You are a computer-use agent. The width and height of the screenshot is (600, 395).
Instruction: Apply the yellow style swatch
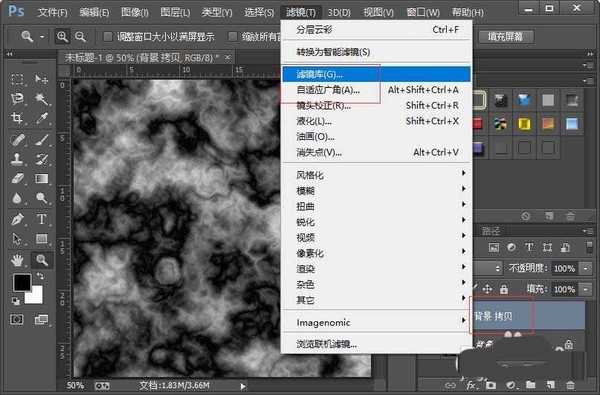524,124
